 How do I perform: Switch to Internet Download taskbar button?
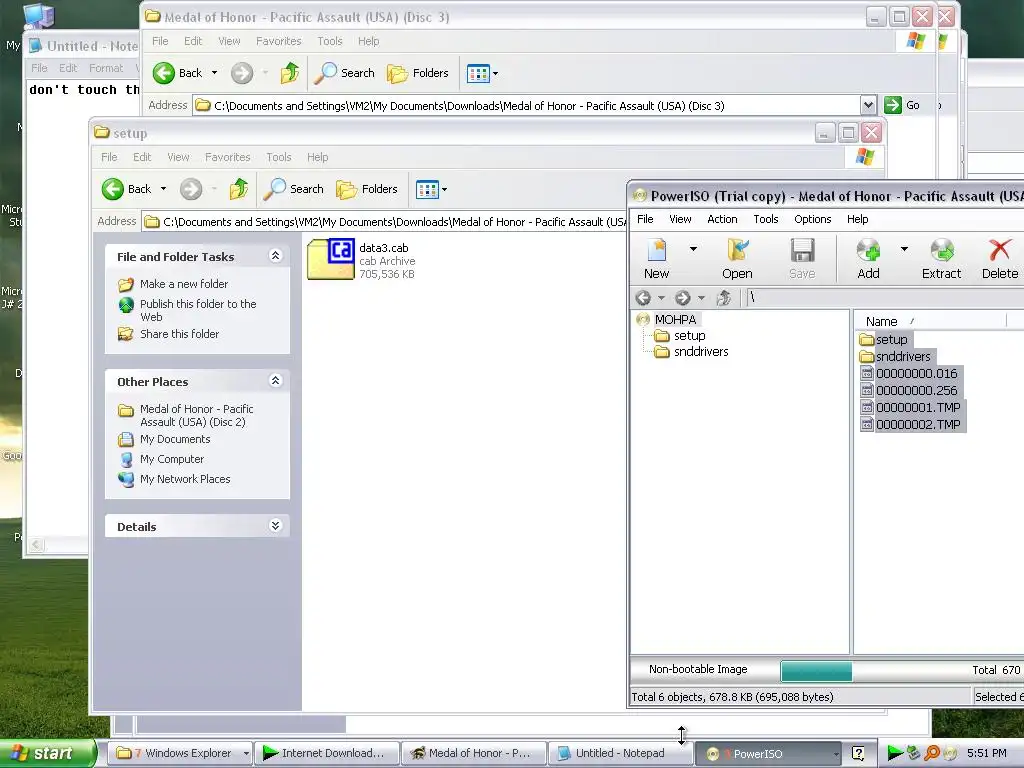(x=326, y=754)
